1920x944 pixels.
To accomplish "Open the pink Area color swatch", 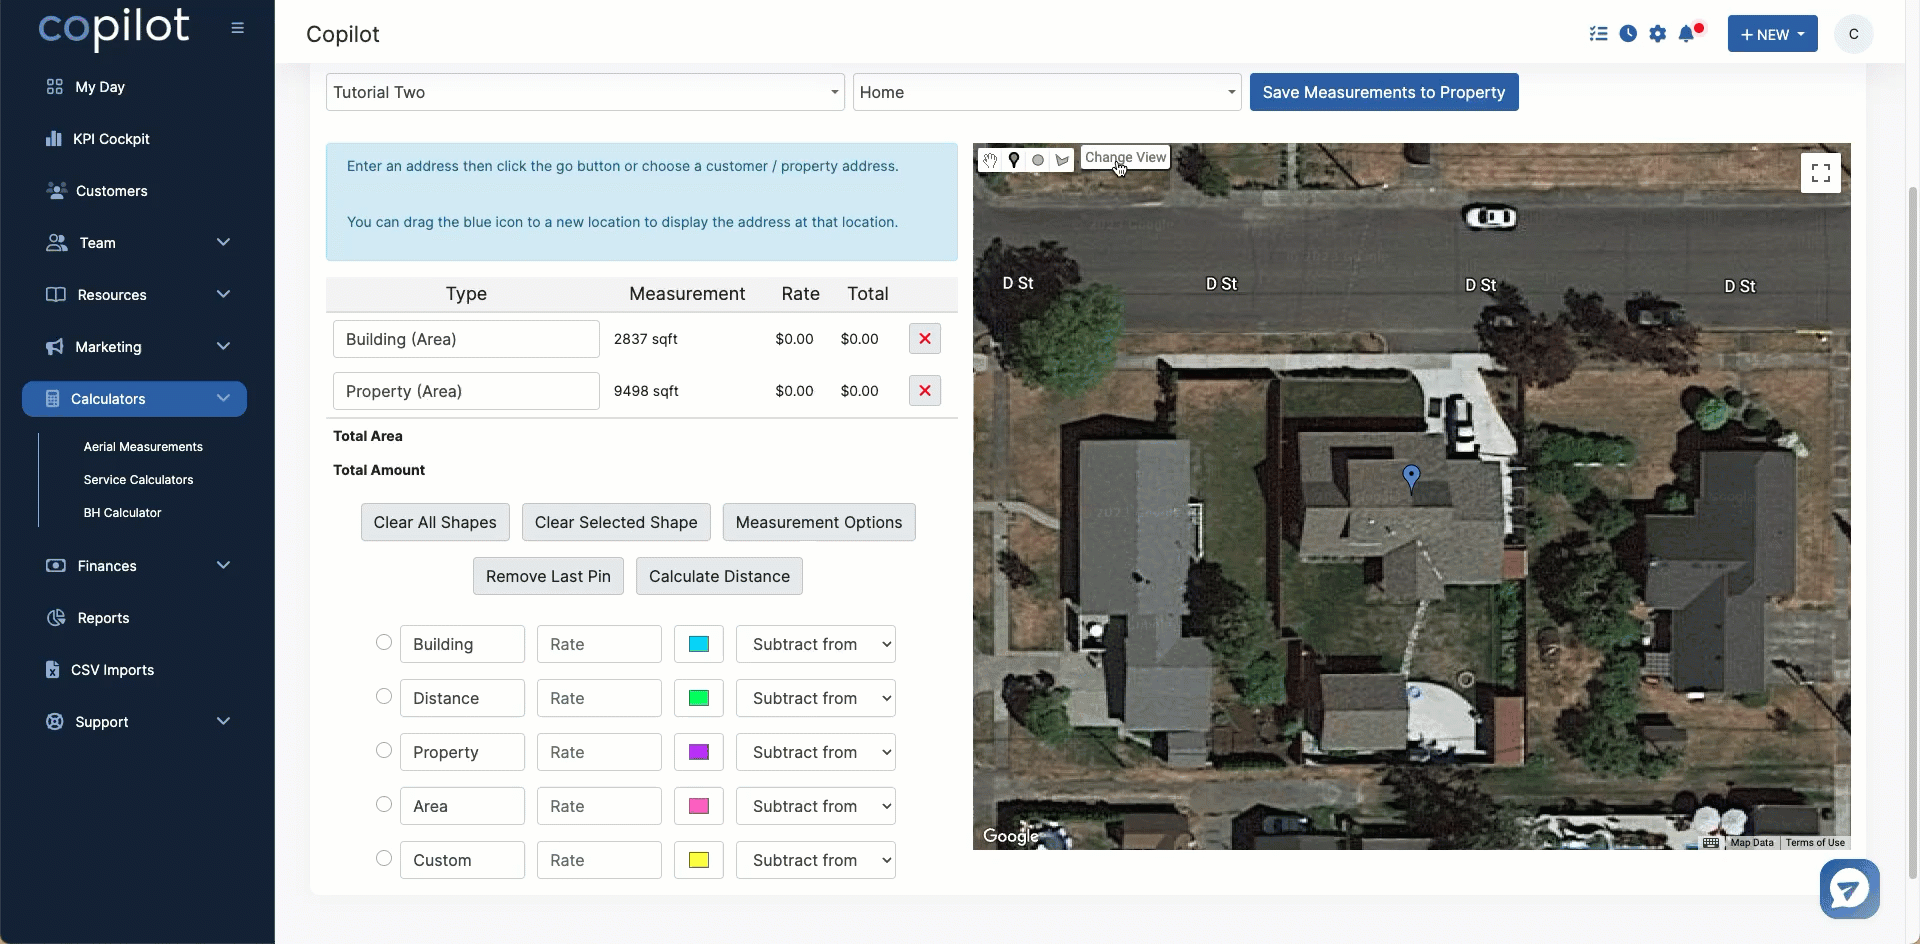I will pos(699,806).
